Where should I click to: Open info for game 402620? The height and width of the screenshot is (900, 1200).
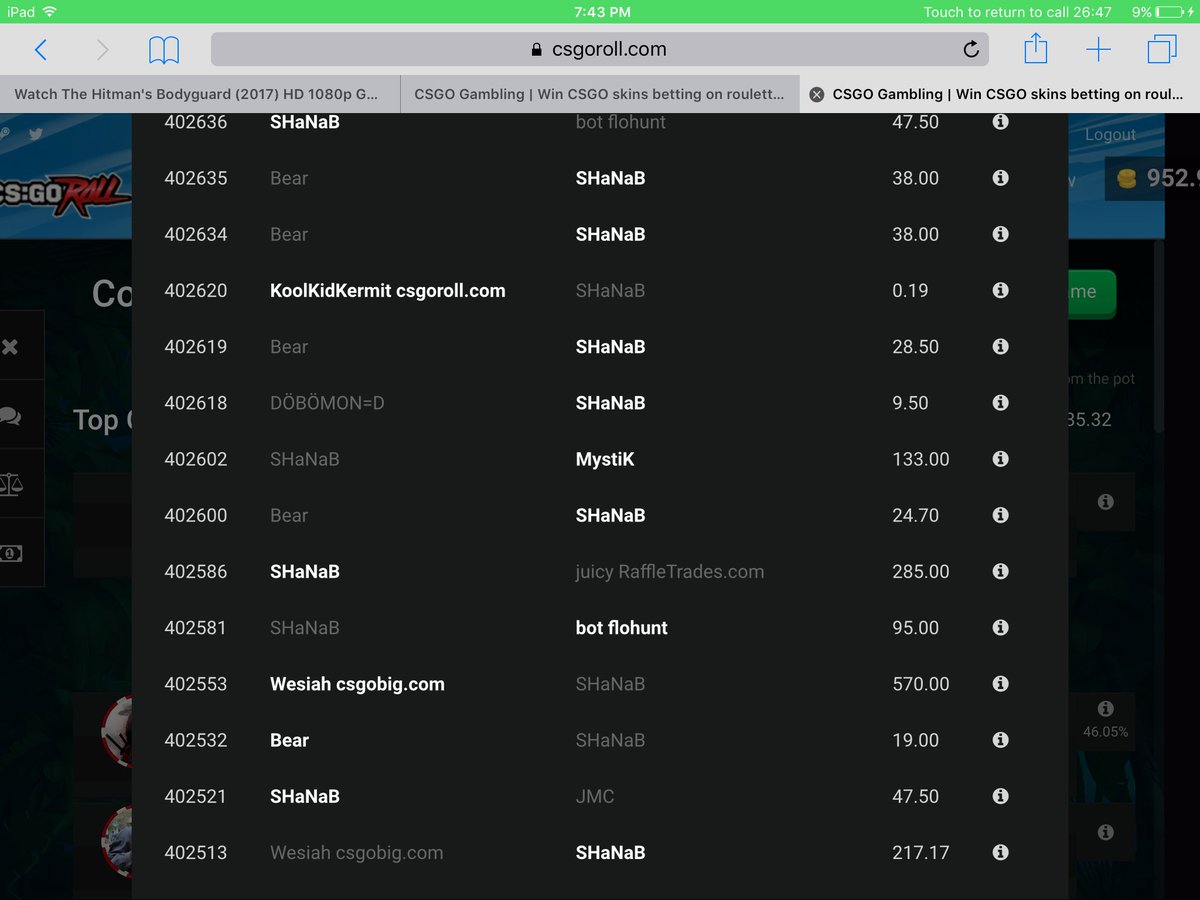pyautogui.click(x=999, y=290)
